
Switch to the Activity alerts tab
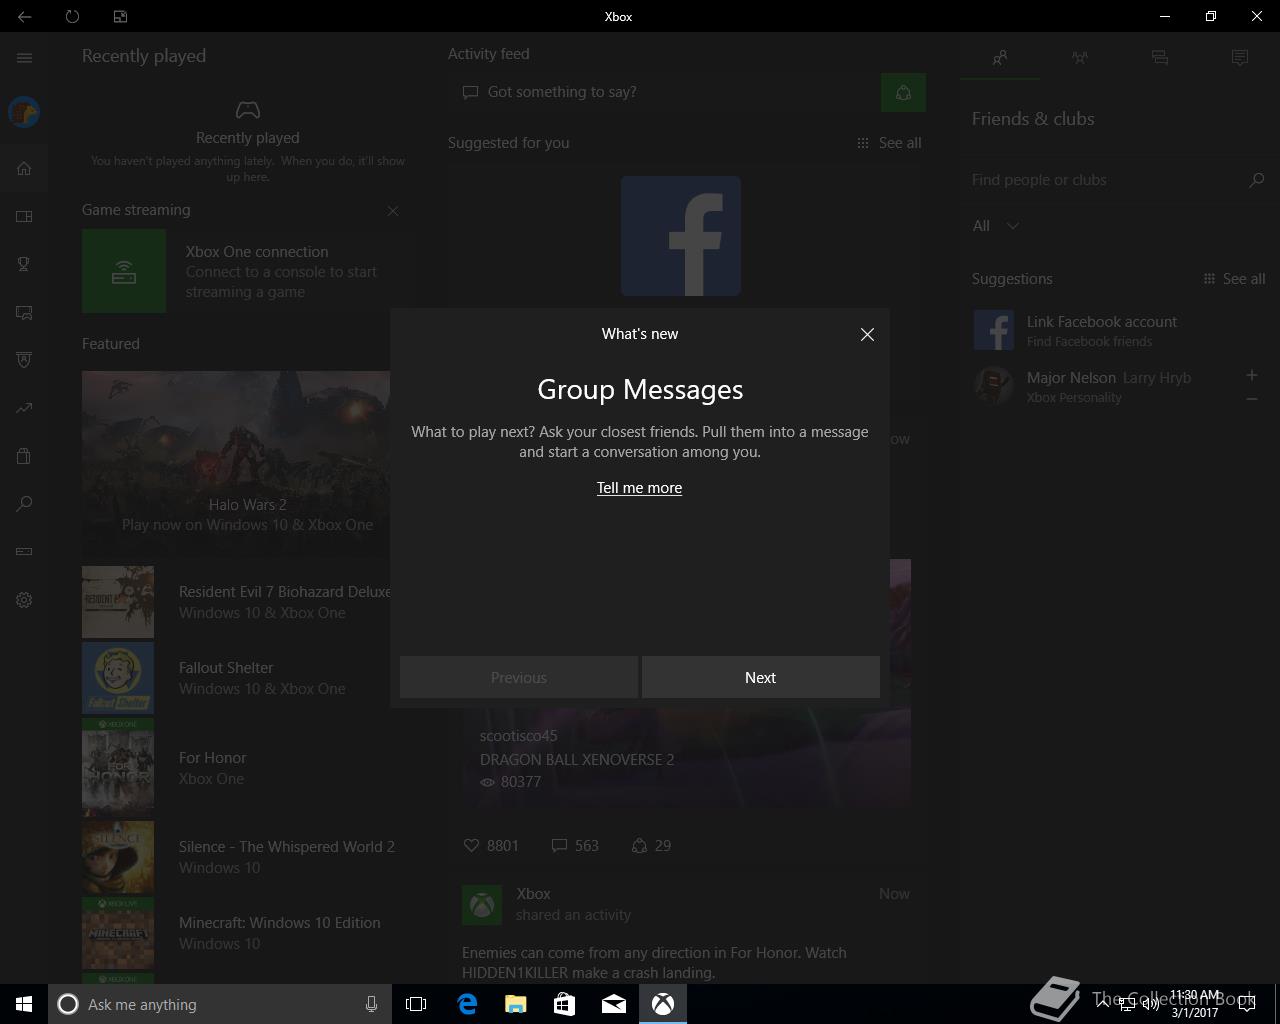(1240, 58)
